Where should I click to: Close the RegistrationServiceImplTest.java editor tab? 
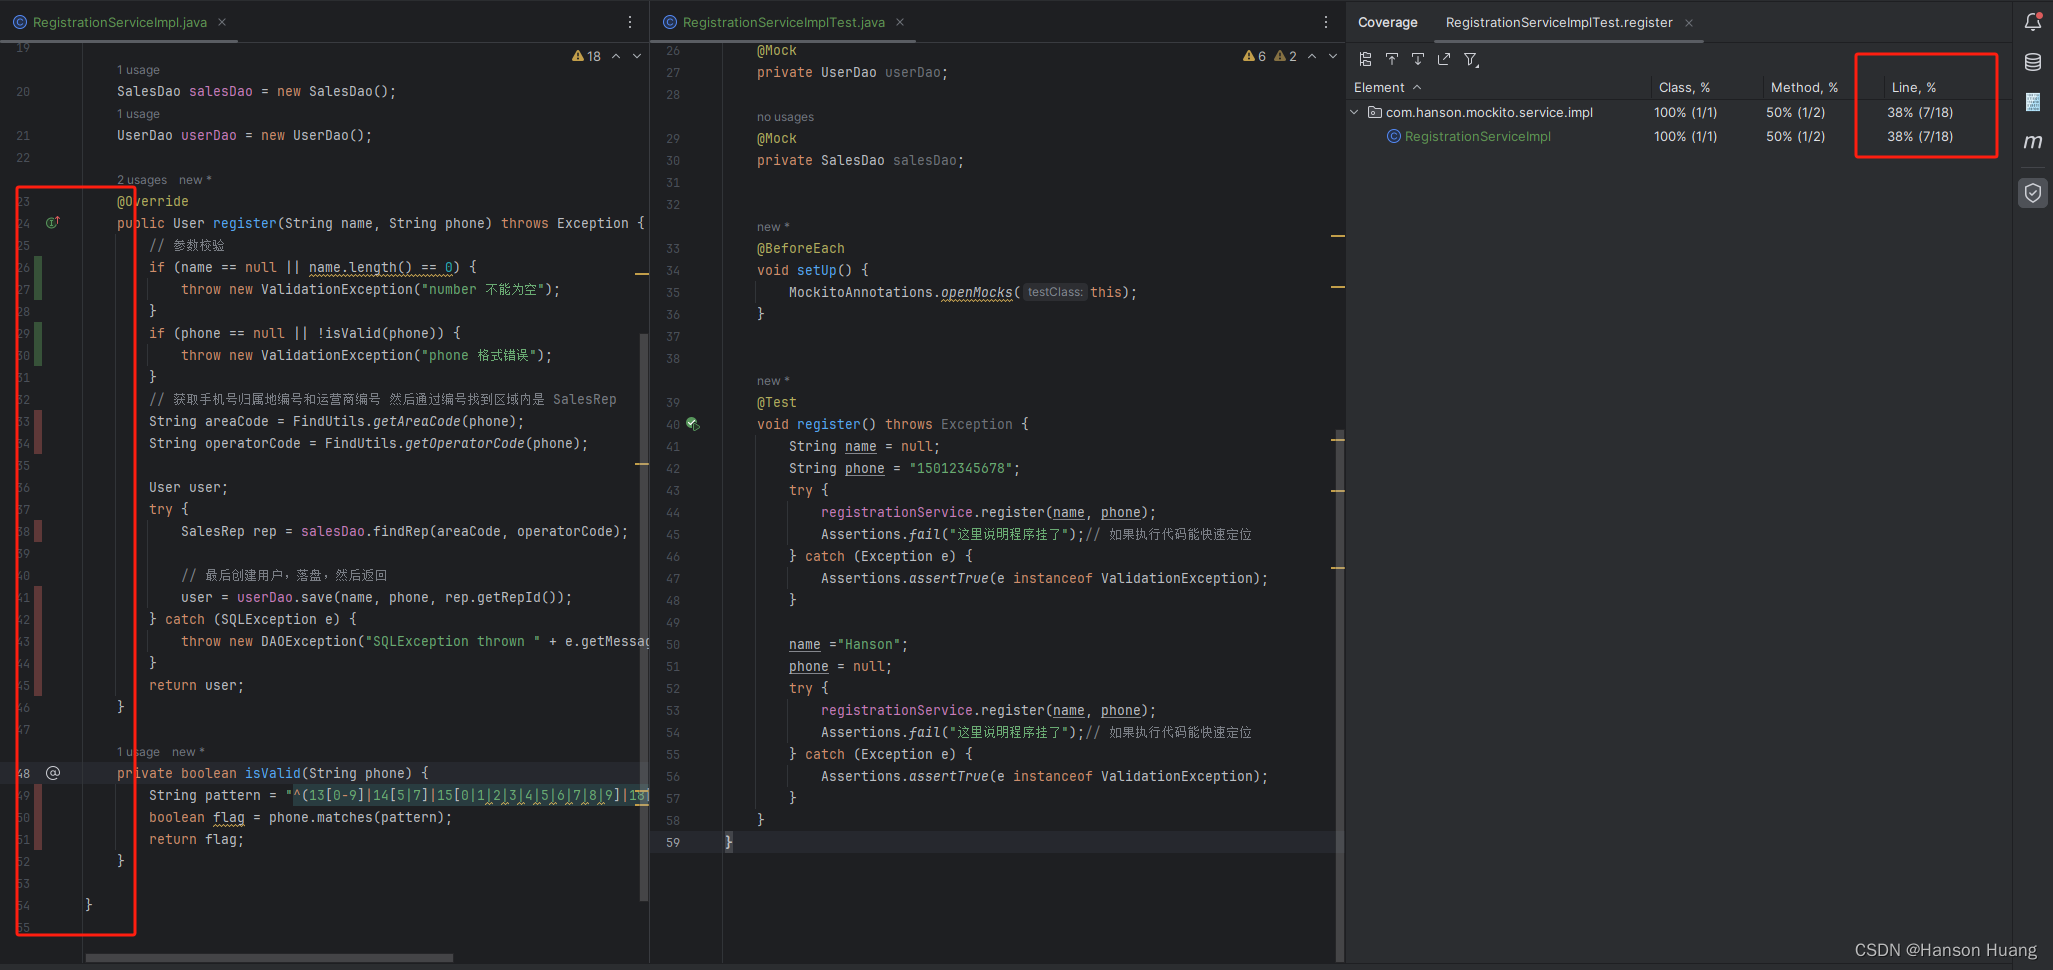(900, 22)
